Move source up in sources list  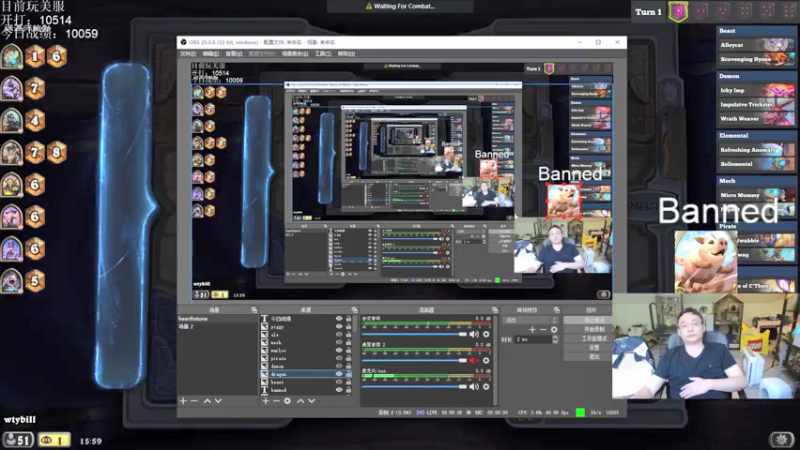(x=301, y=401)
